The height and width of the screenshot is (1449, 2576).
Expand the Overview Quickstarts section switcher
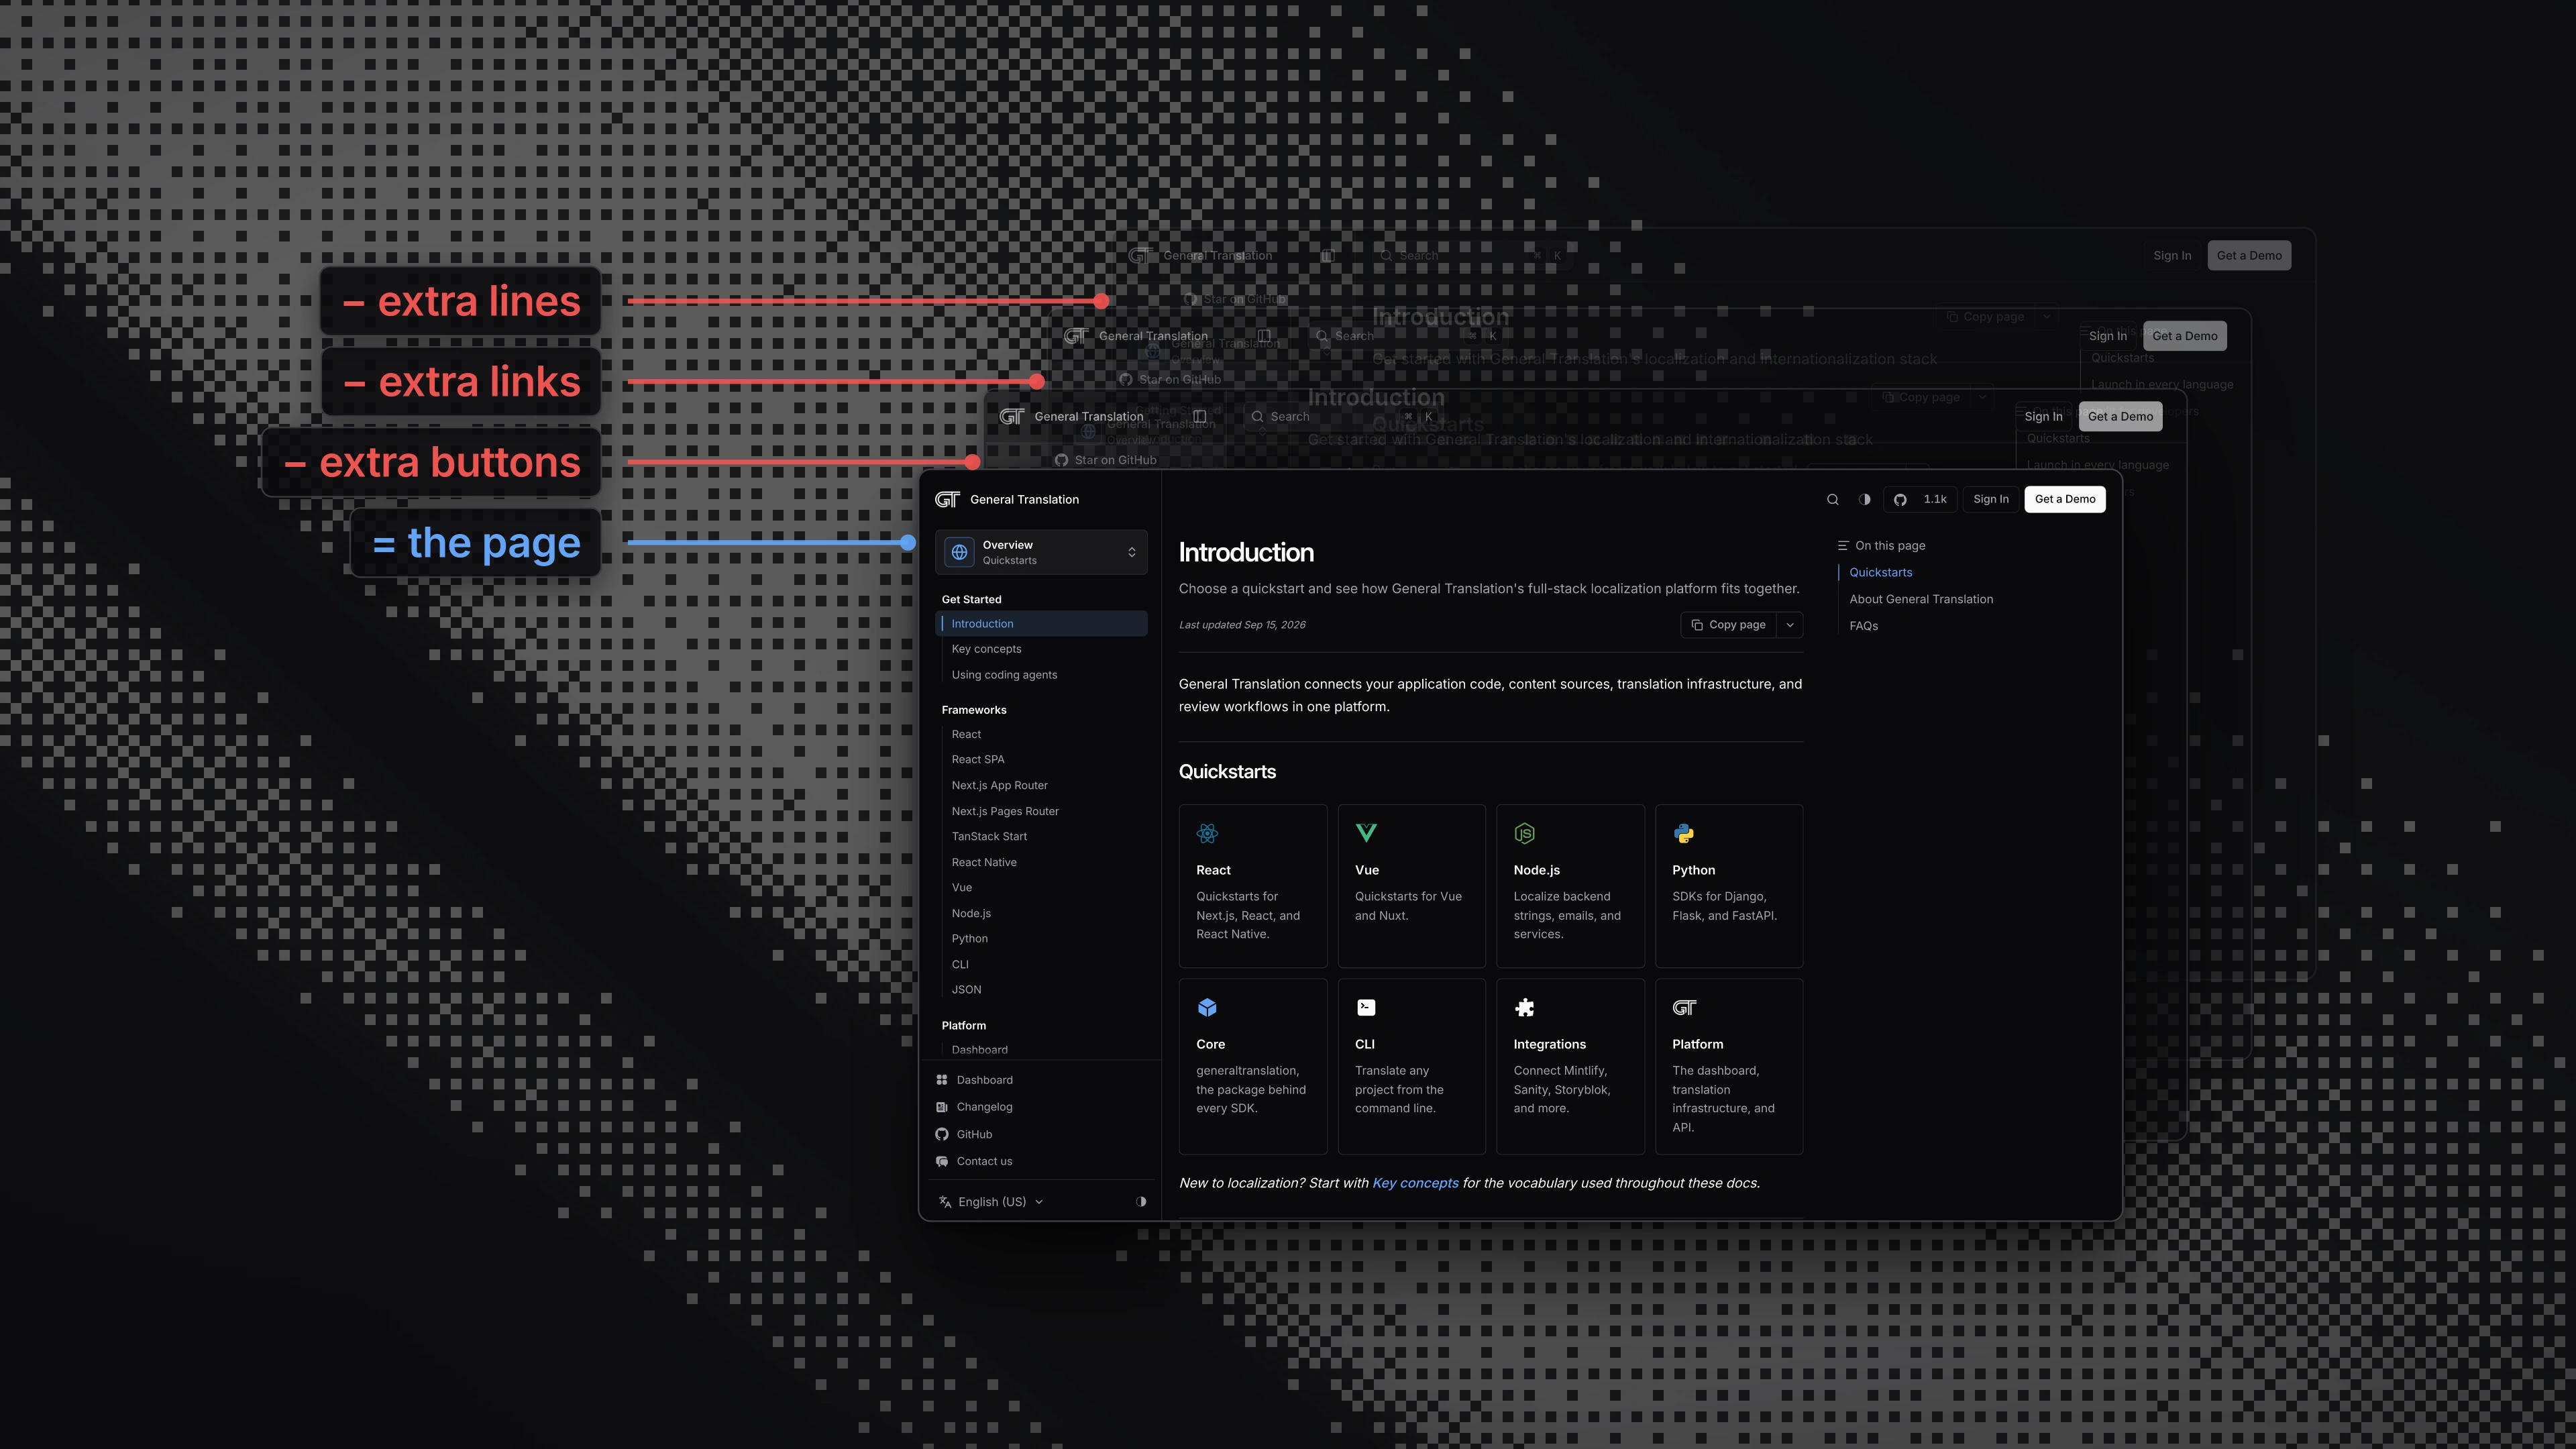[1041, 552]
